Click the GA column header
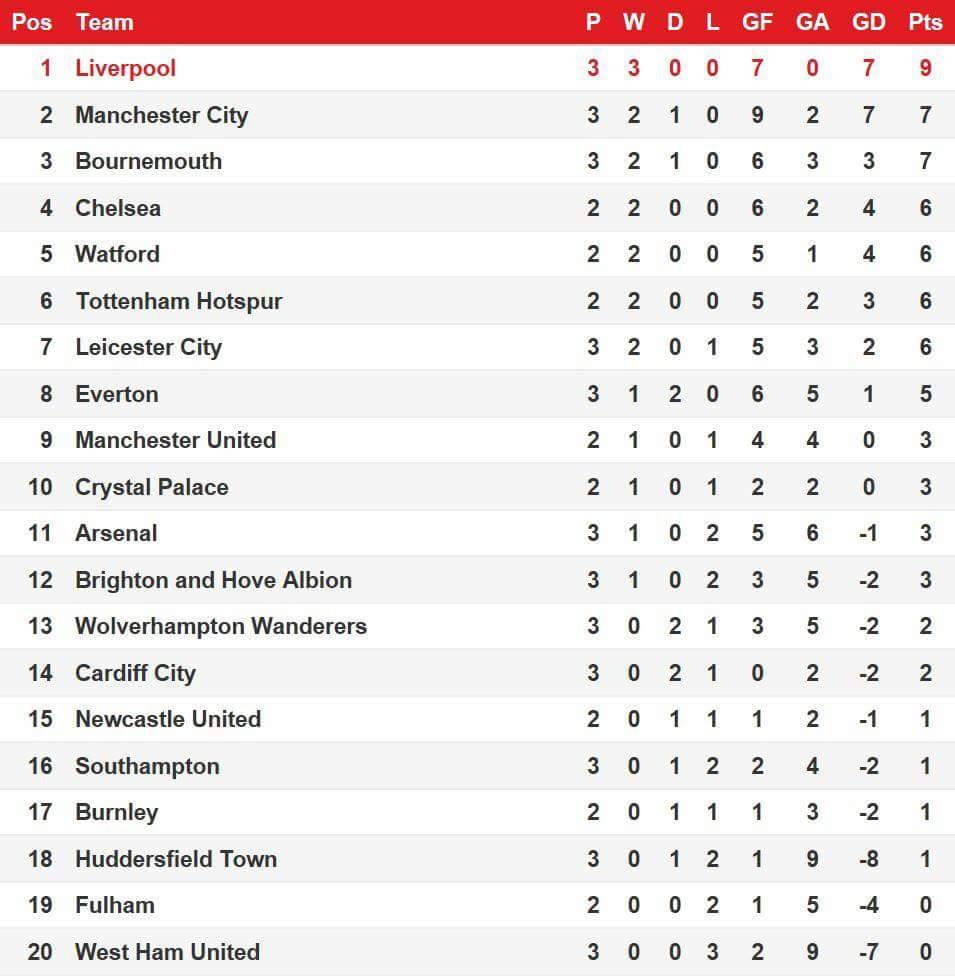This screenshot has height=976, width=955. pos(812,22)
